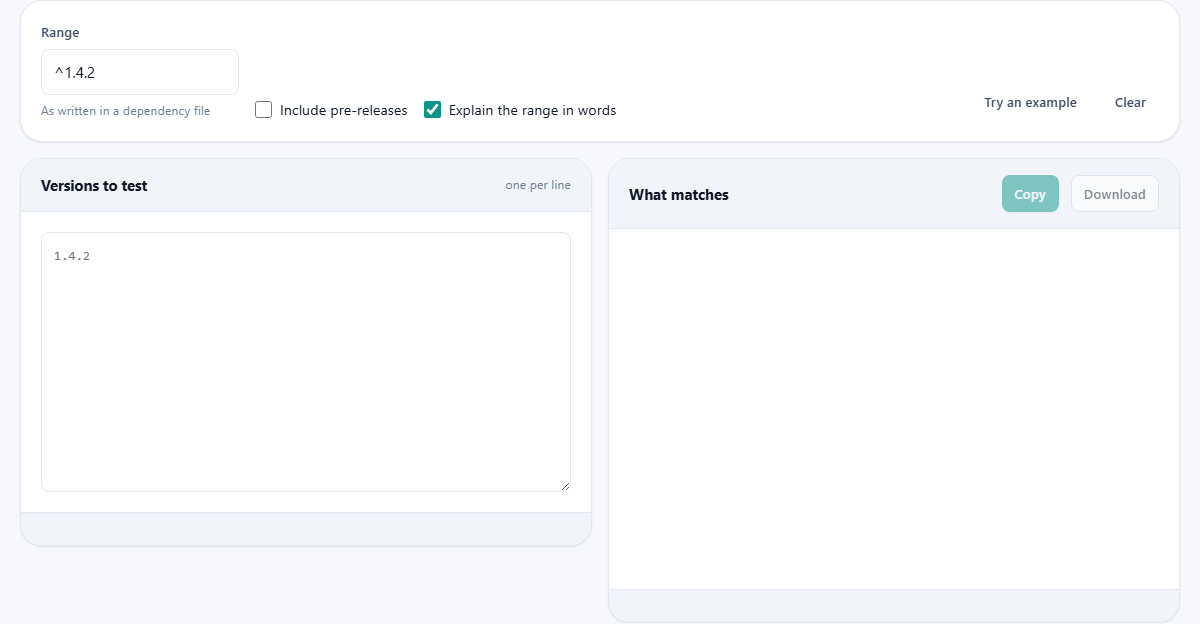This screenshot has height=624, width=1200.
Task: Click the Try an example button
Action: (x=1030, y=102)
